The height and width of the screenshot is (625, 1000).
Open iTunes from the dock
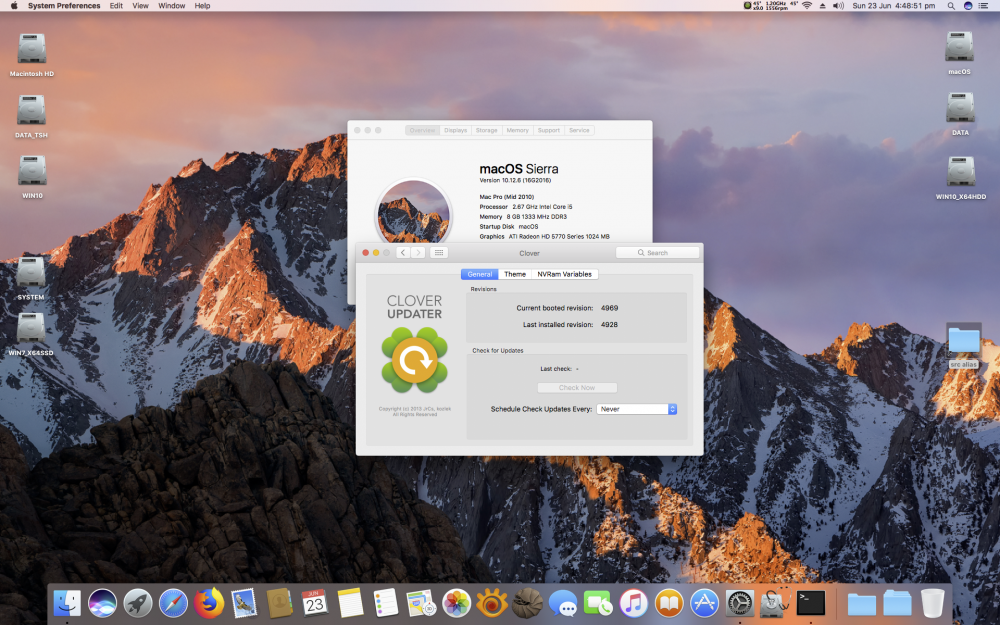click(633, 603)
